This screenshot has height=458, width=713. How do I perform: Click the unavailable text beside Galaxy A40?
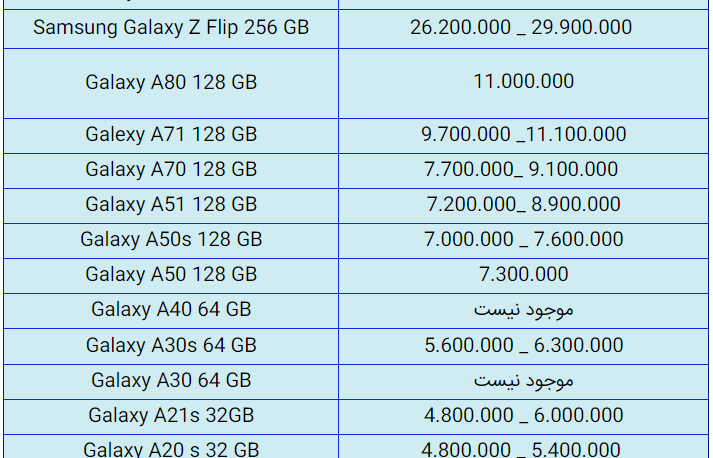523,310
